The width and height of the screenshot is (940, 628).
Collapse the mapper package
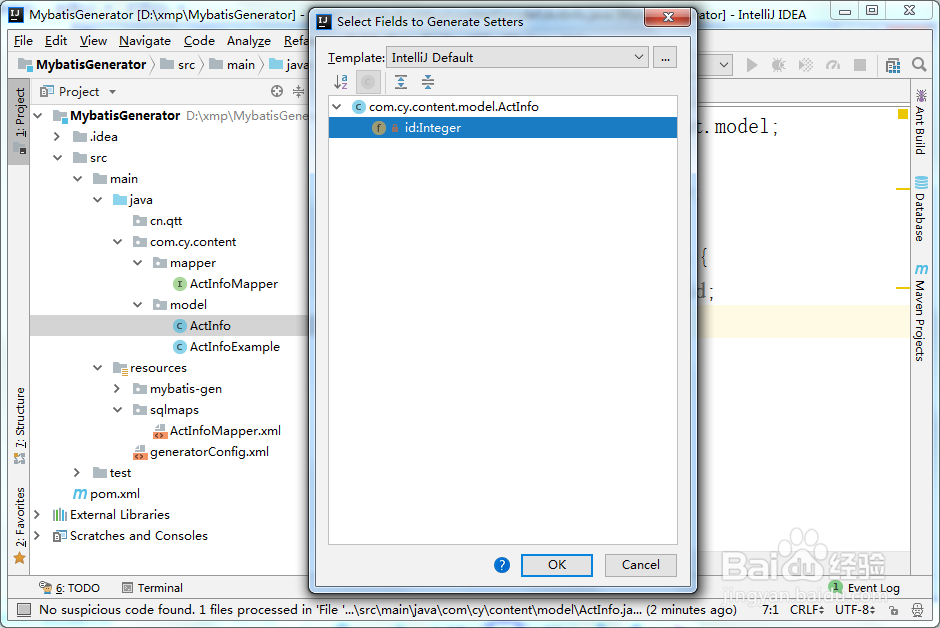point(137,263)
